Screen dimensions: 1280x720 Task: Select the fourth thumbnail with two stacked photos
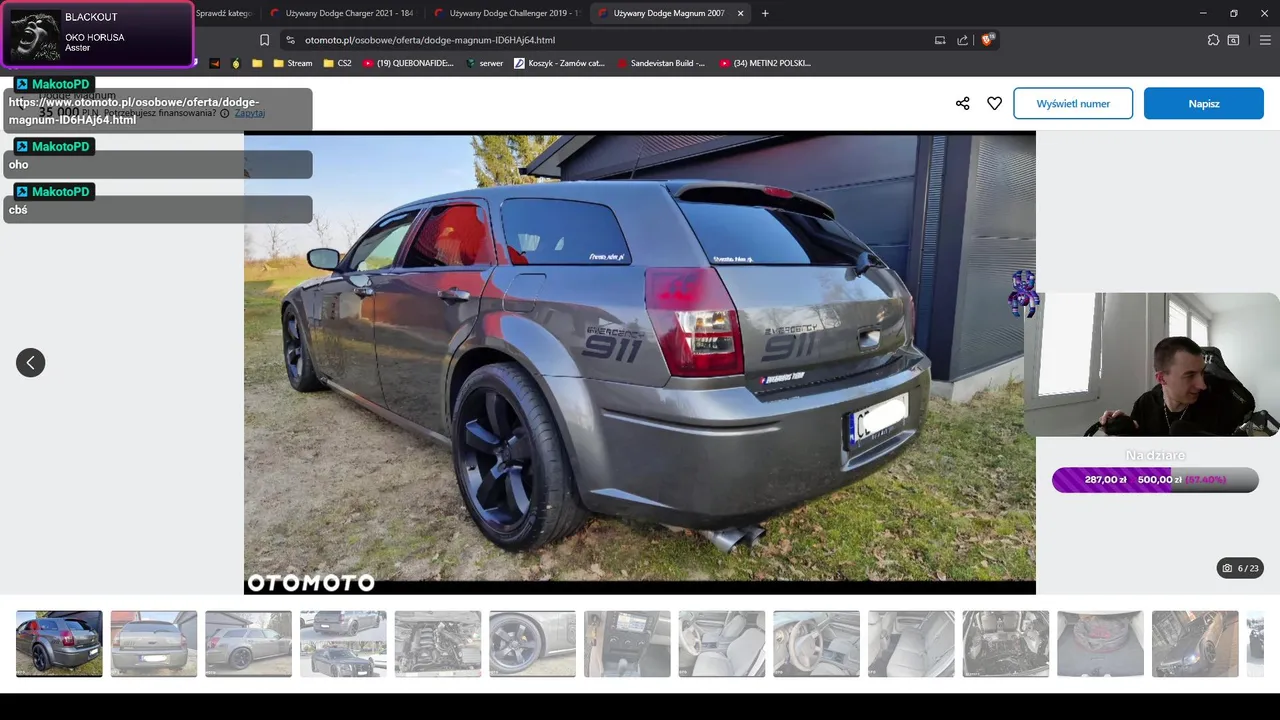[x=343, y=643]
